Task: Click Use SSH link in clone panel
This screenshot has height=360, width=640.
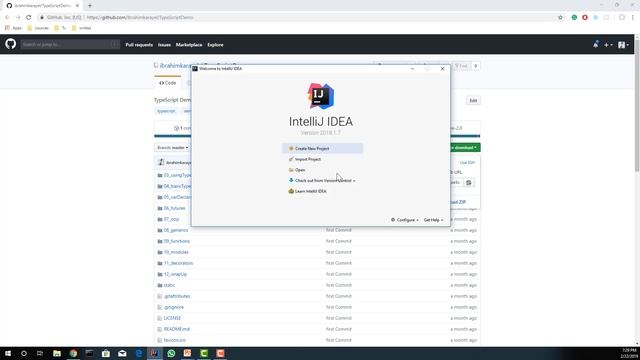Action: pyautogui.click(x=467, y=162)
